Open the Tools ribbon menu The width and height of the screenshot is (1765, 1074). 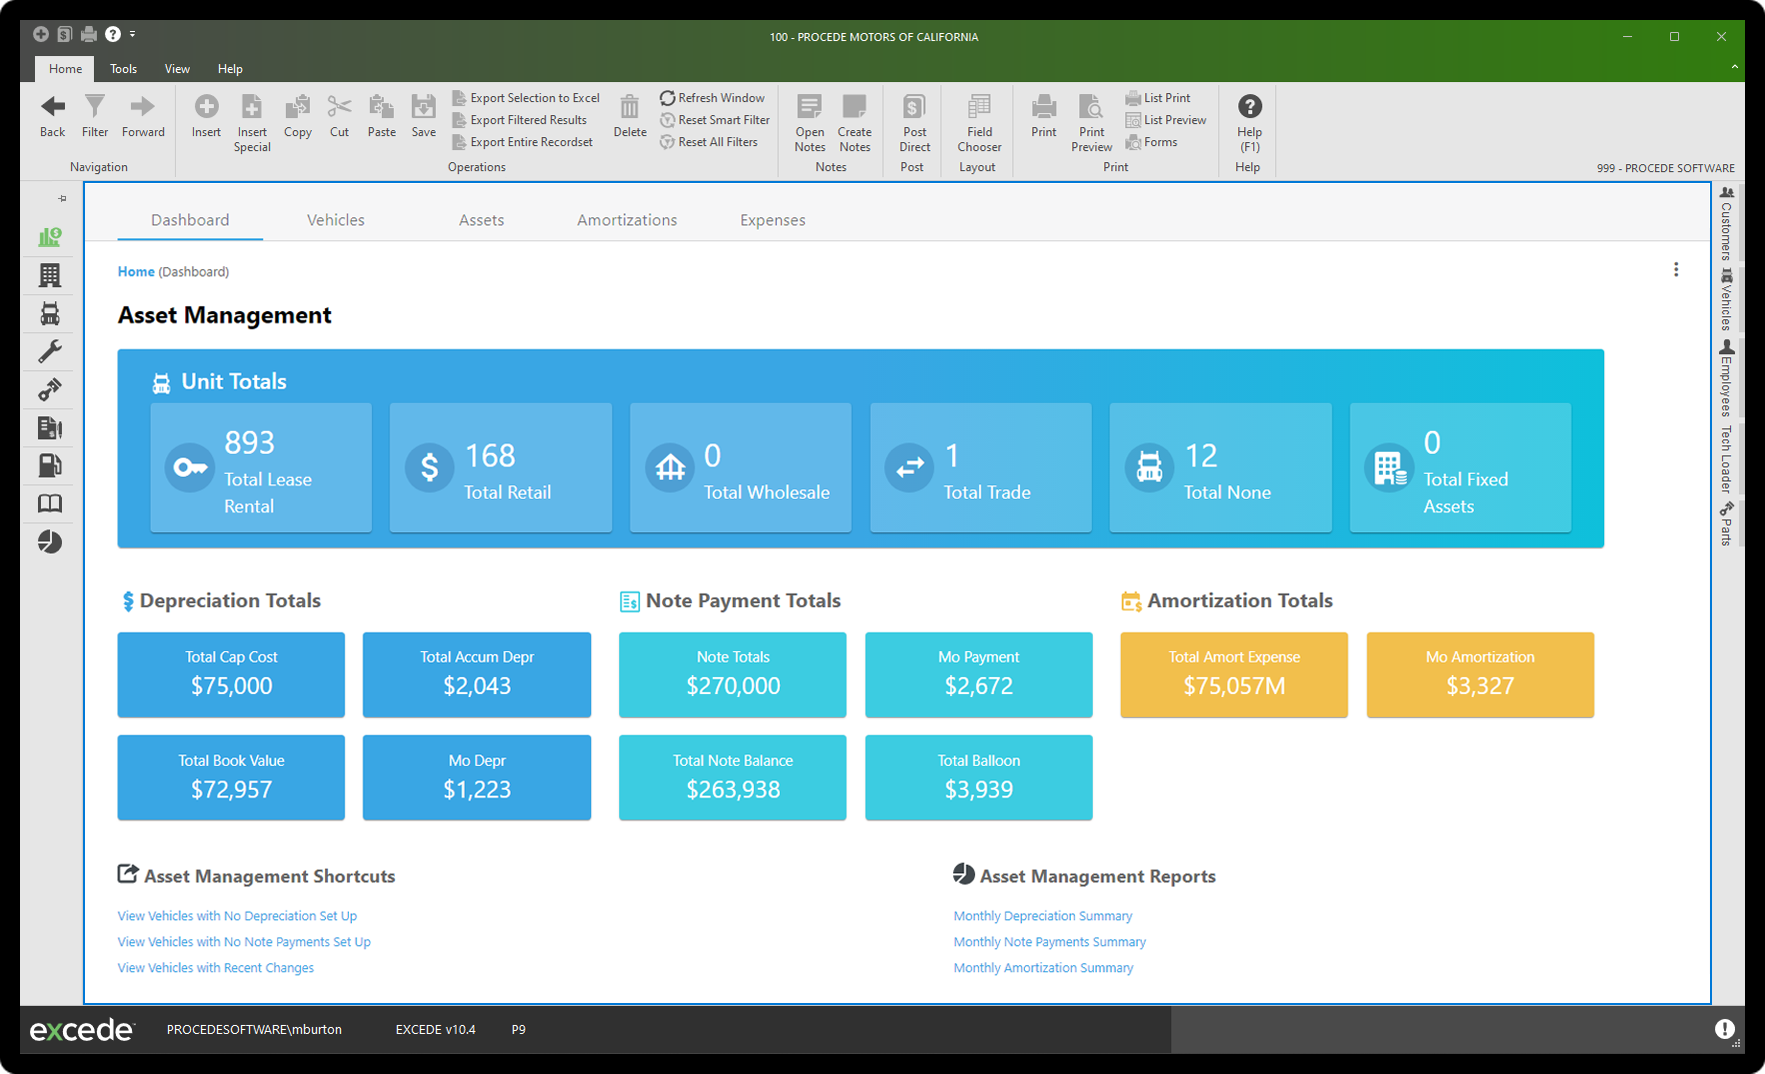(123, 69)
